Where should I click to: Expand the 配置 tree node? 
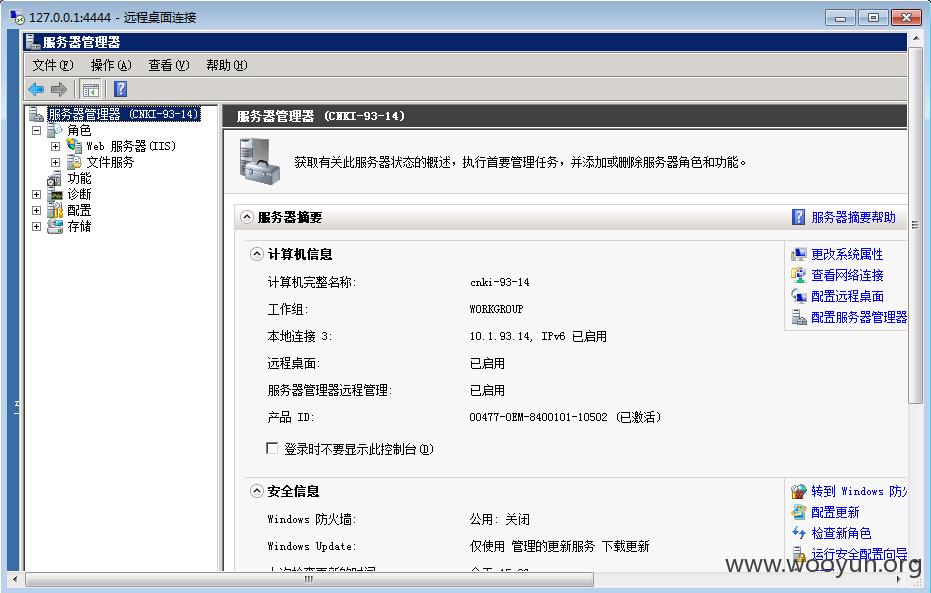37,210
